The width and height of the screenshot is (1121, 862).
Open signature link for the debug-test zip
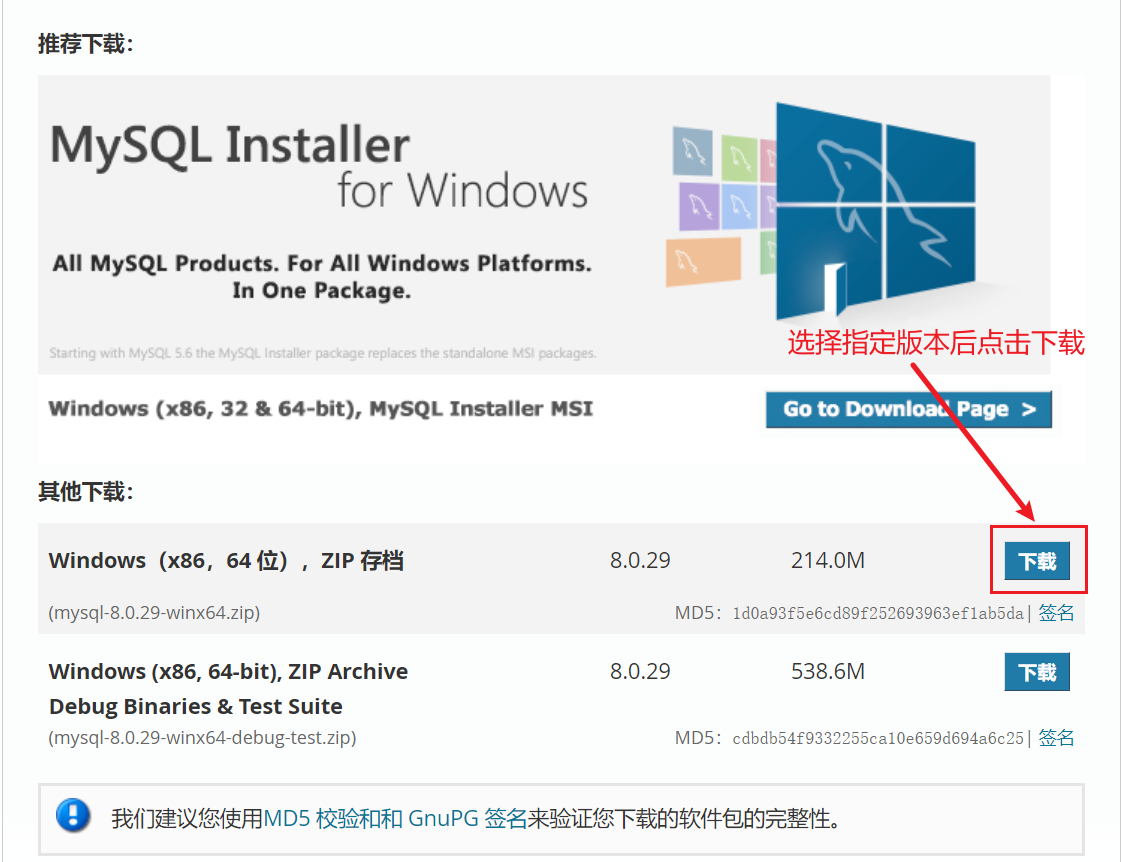pyautogui.click(x=1056, y=738)
